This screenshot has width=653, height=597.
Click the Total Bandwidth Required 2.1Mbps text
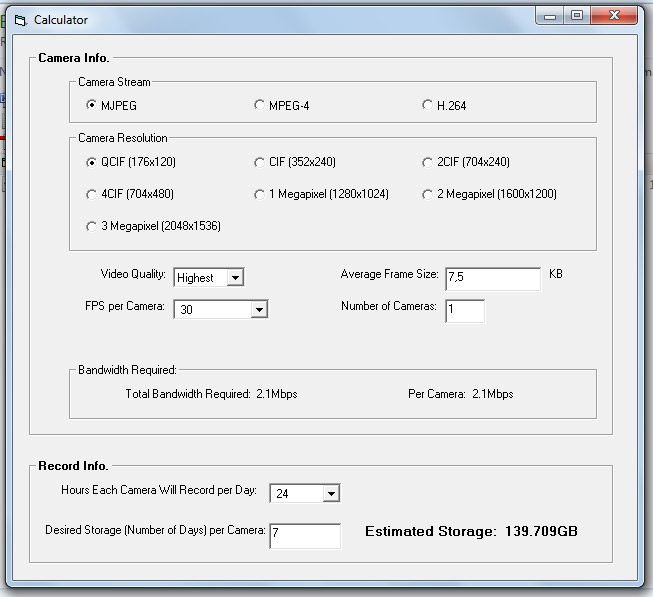tap(212, 394)
